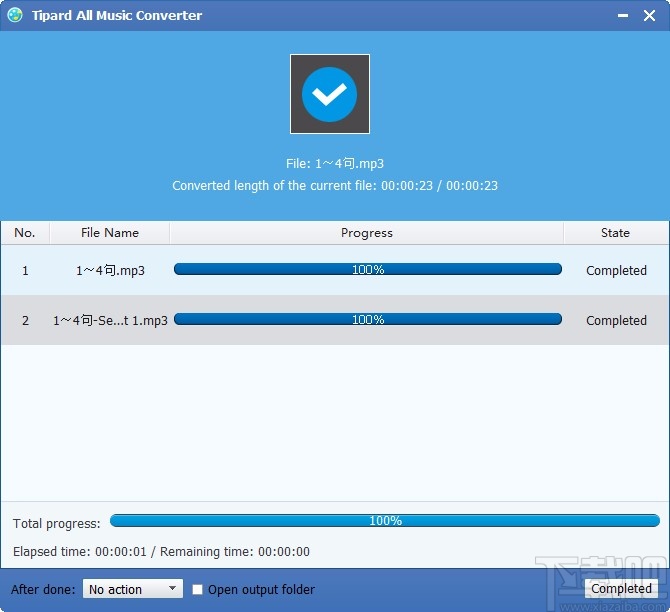Screen dimensions: 670x612
Task: Click Completed state of row 2
Action: coord(616,321)
